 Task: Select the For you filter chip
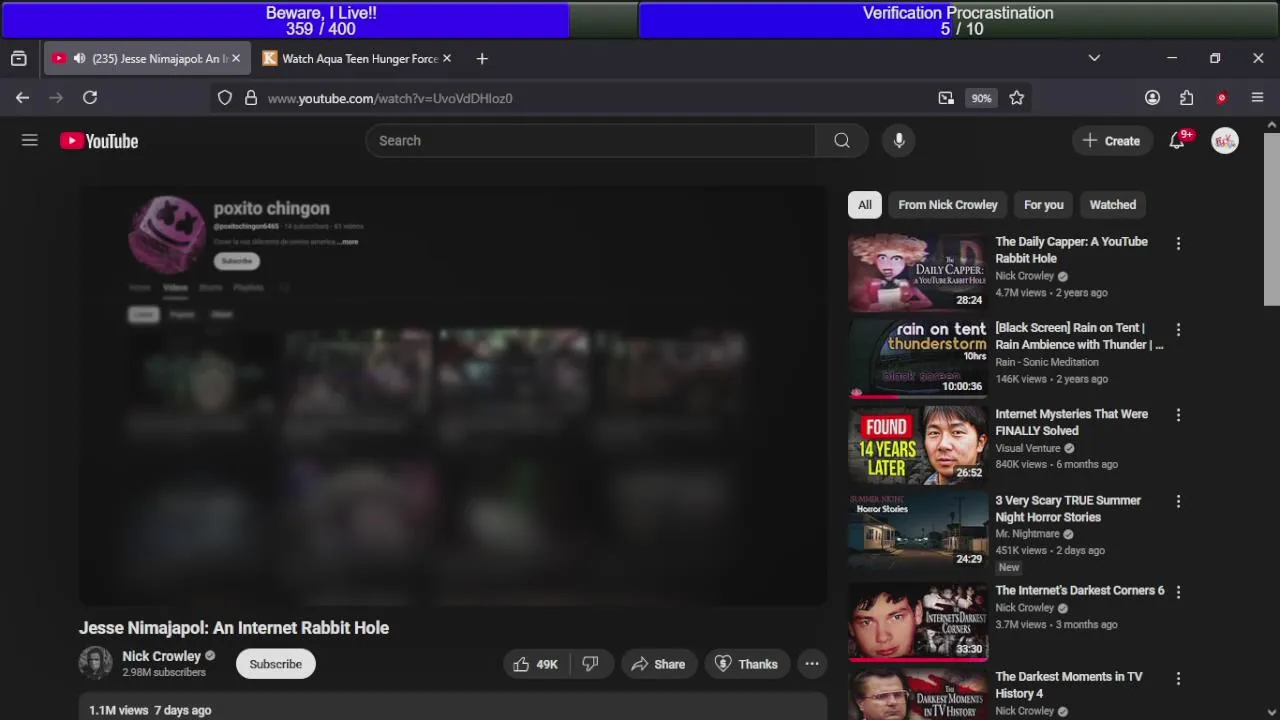(1044, 205)
